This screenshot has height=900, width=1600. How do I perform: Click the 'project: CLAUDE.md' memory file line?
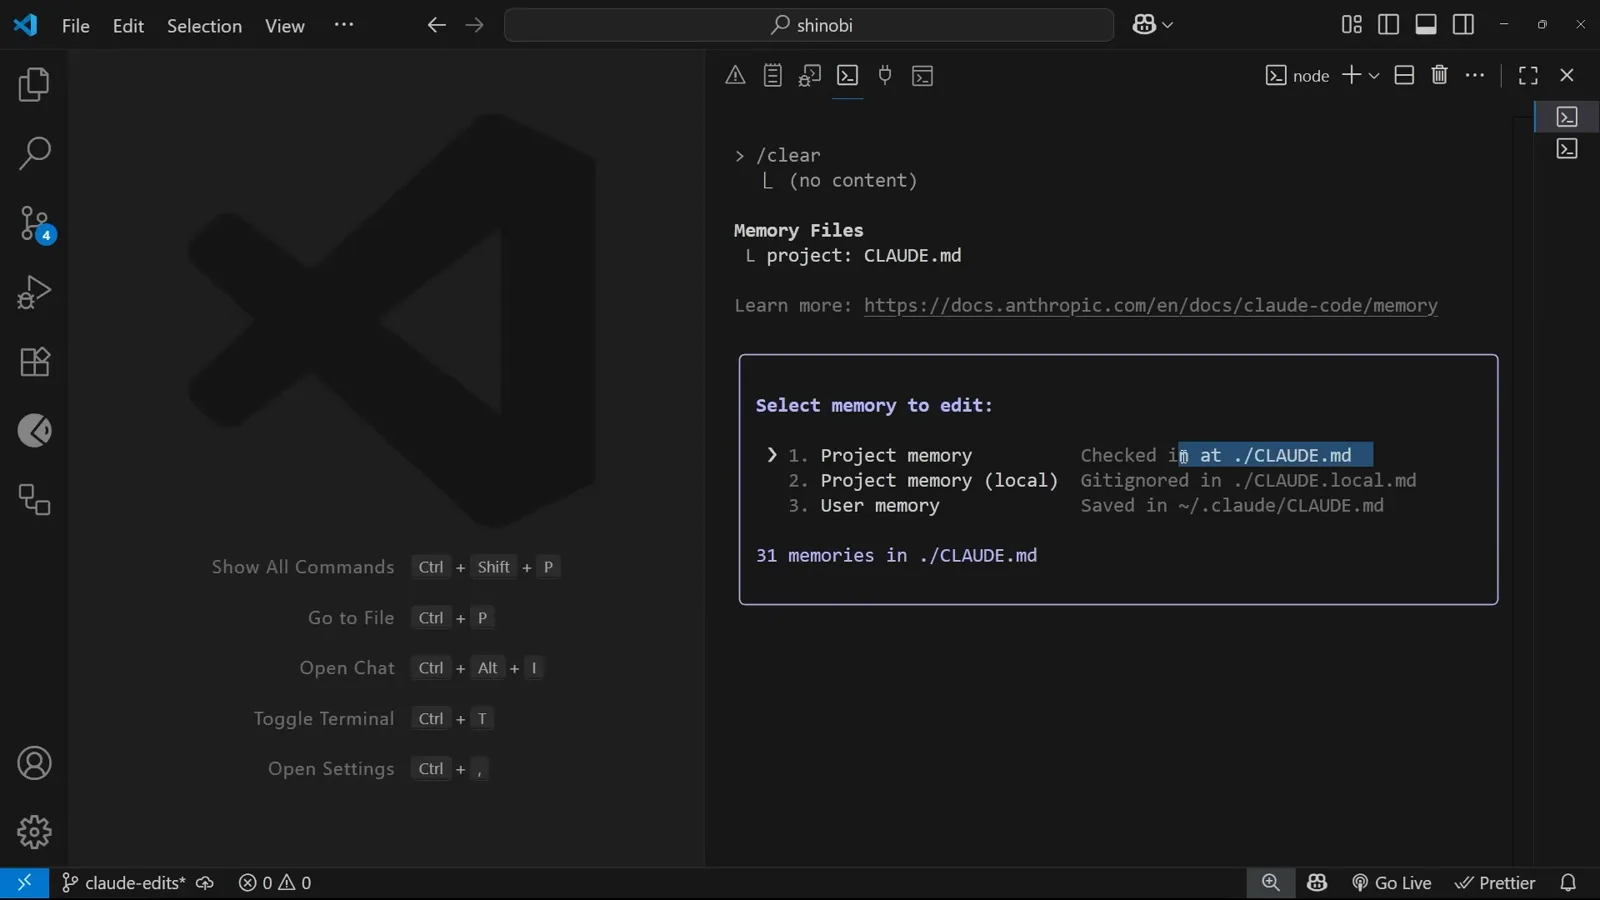(864, 256)
